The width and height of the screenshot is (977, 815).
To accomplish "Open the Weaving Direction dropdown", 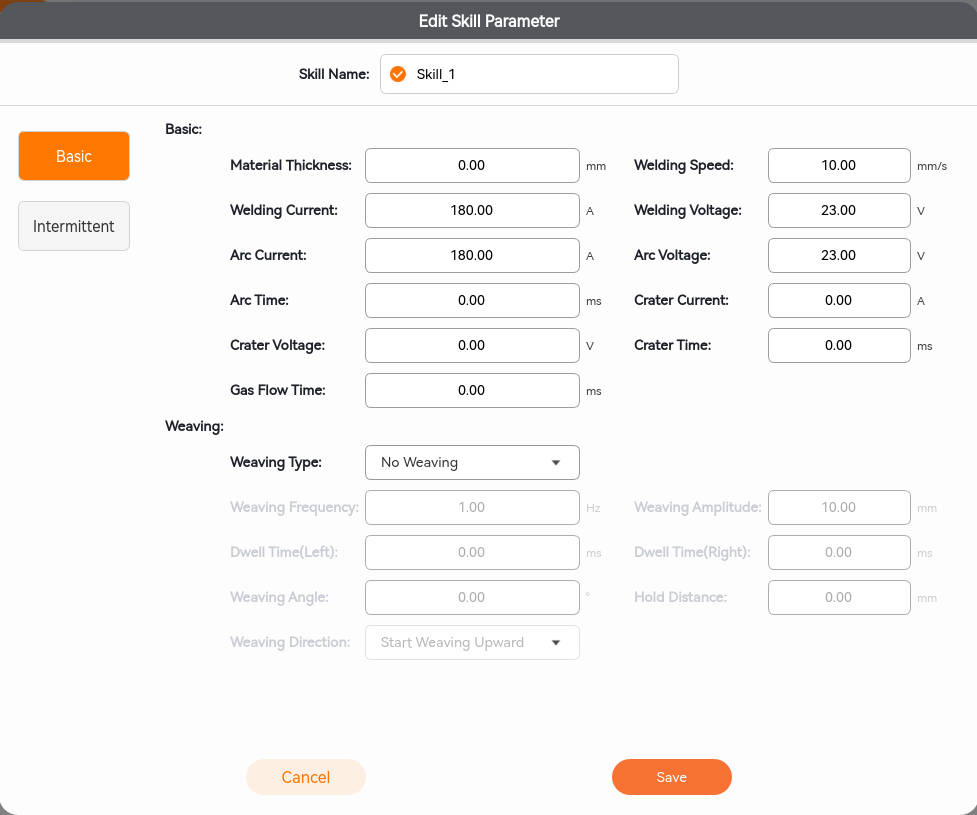I will pyautogui.click(x=471, y=642).
